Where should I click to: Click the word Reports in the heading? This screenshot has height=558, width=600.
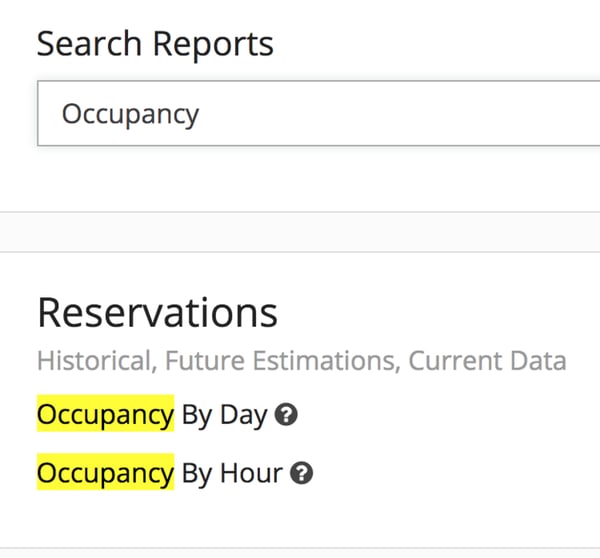pos(213,46)
